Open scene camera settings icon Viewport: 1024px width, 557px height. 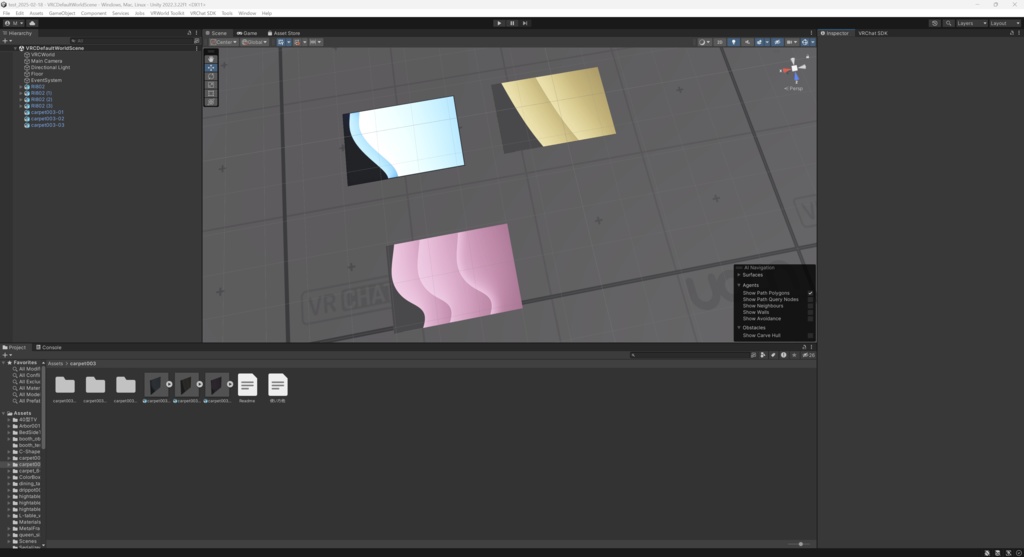pyautogui.click(x=790, y=42)
